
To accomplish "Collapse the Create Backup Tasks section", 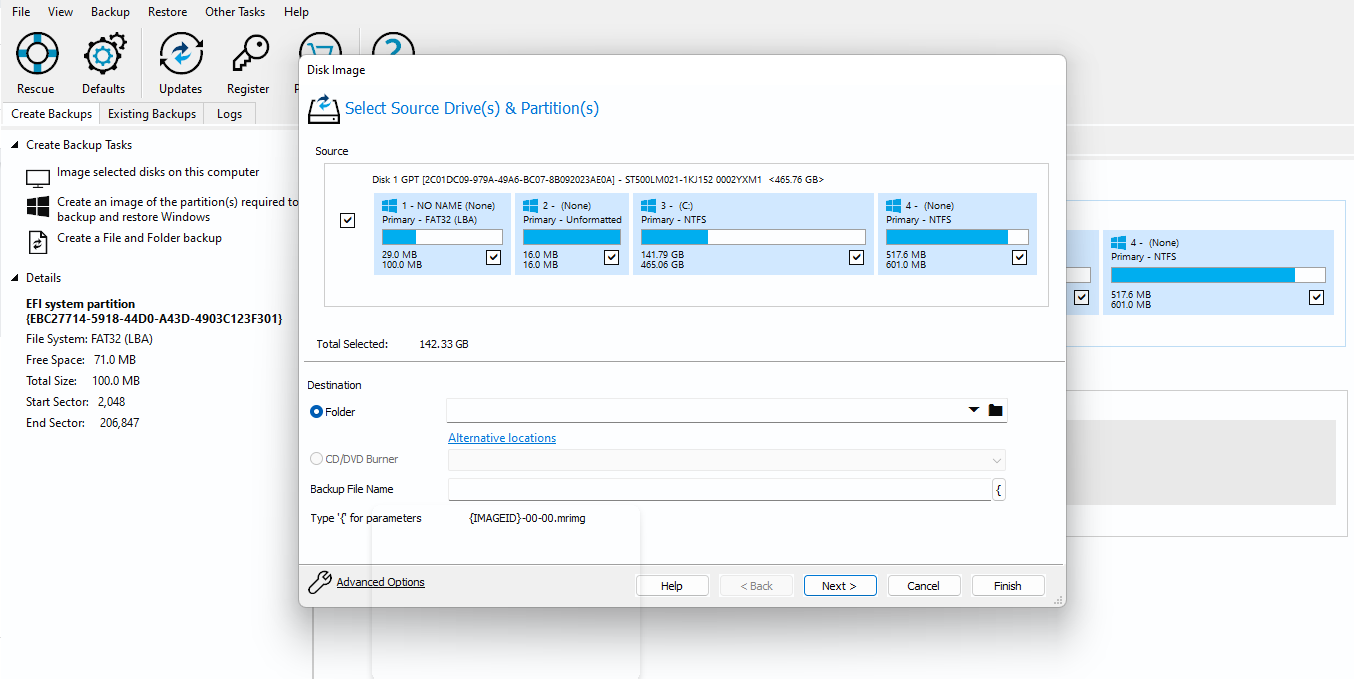I will click(x=15, y=145).
